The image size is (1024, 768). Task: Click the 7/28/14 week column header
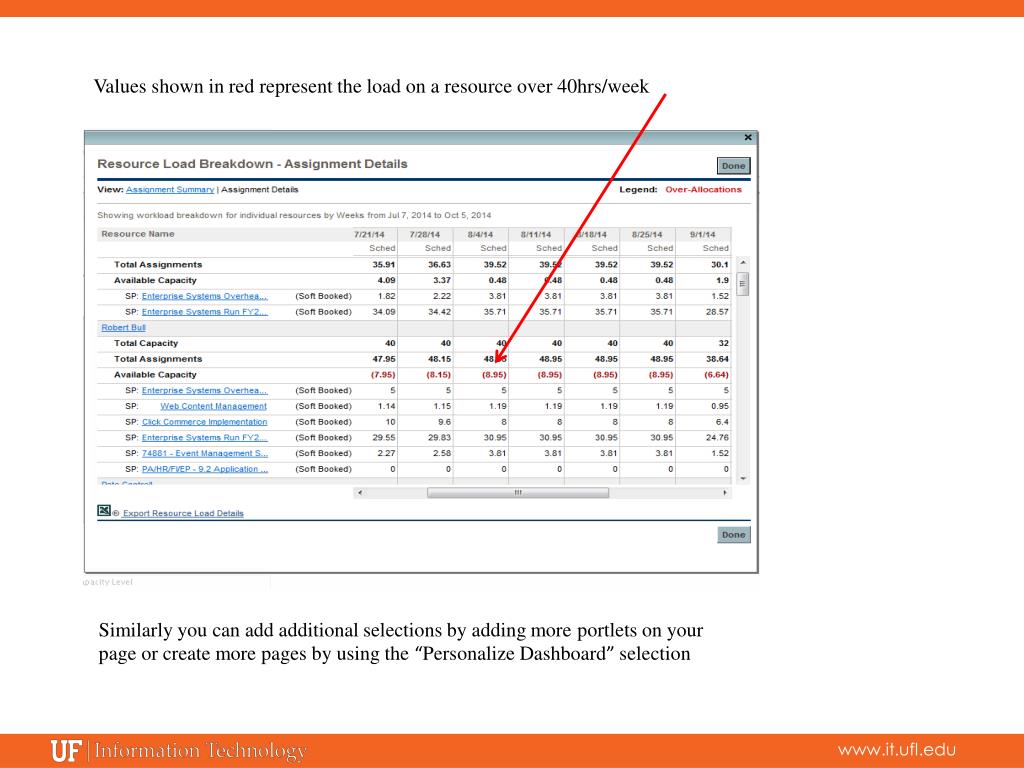[x=425, y=234]
